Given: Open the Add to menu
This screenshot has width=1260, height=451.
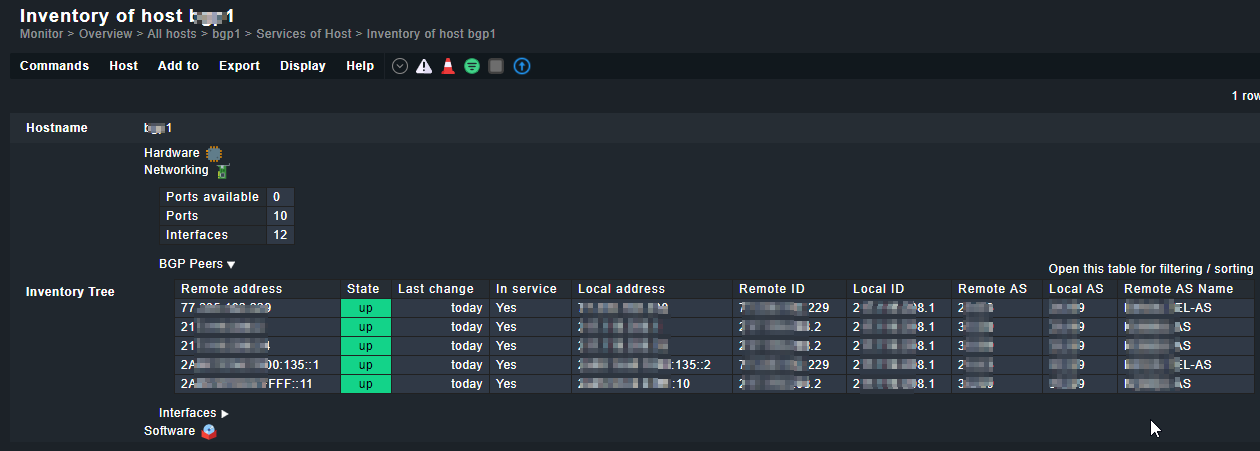Looking at the screenshot, I should [x=178, y=66].
